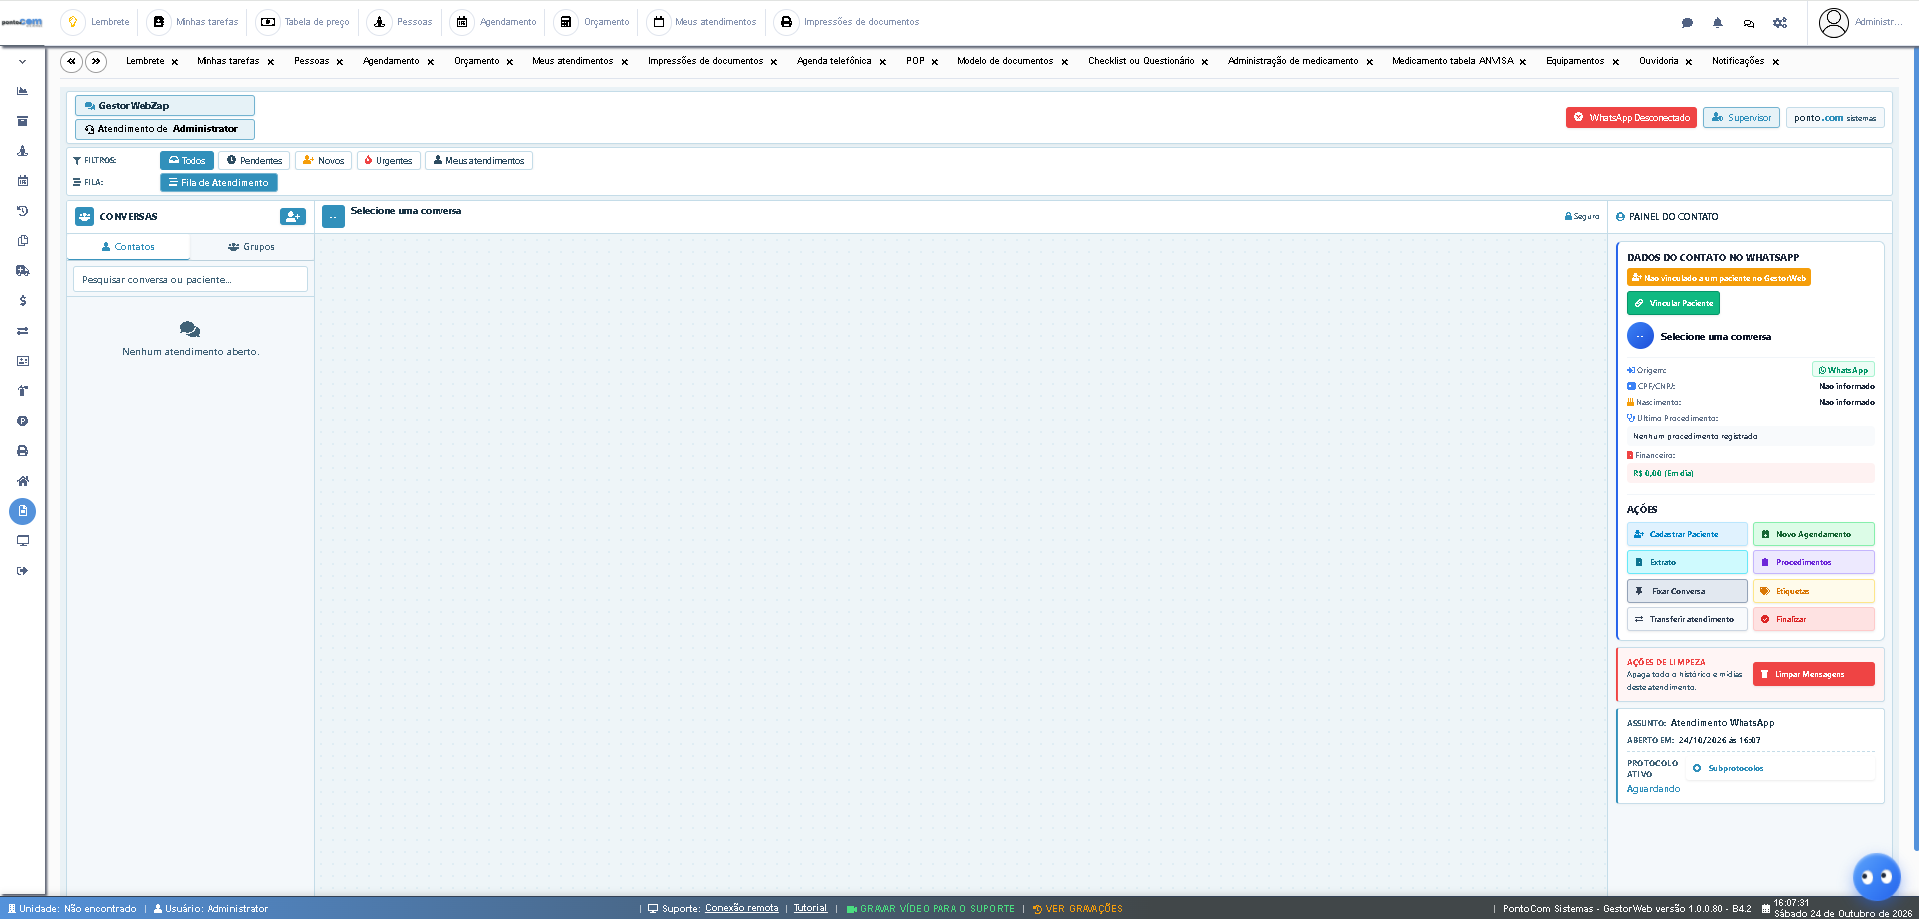The height and width of the screenshot is (919, 1919).
Task: Open the Administrator user profile menu
Action: click(x=1861, y=22)
